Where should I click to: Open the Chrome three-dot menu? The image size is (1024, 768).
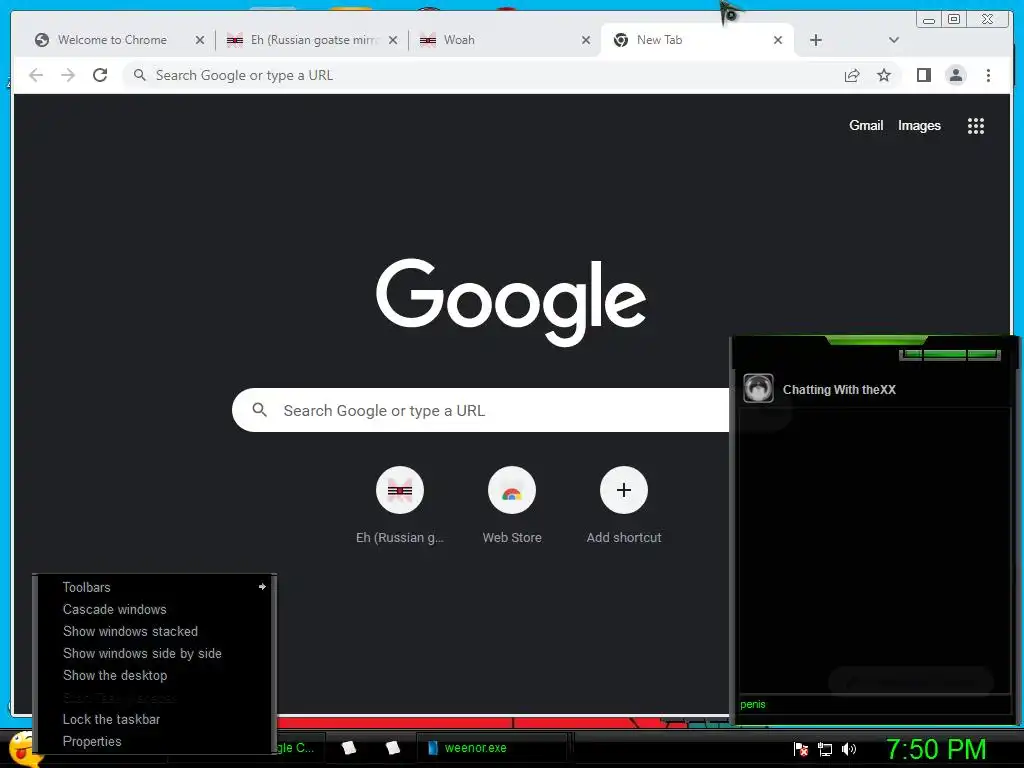pos(988,75)
